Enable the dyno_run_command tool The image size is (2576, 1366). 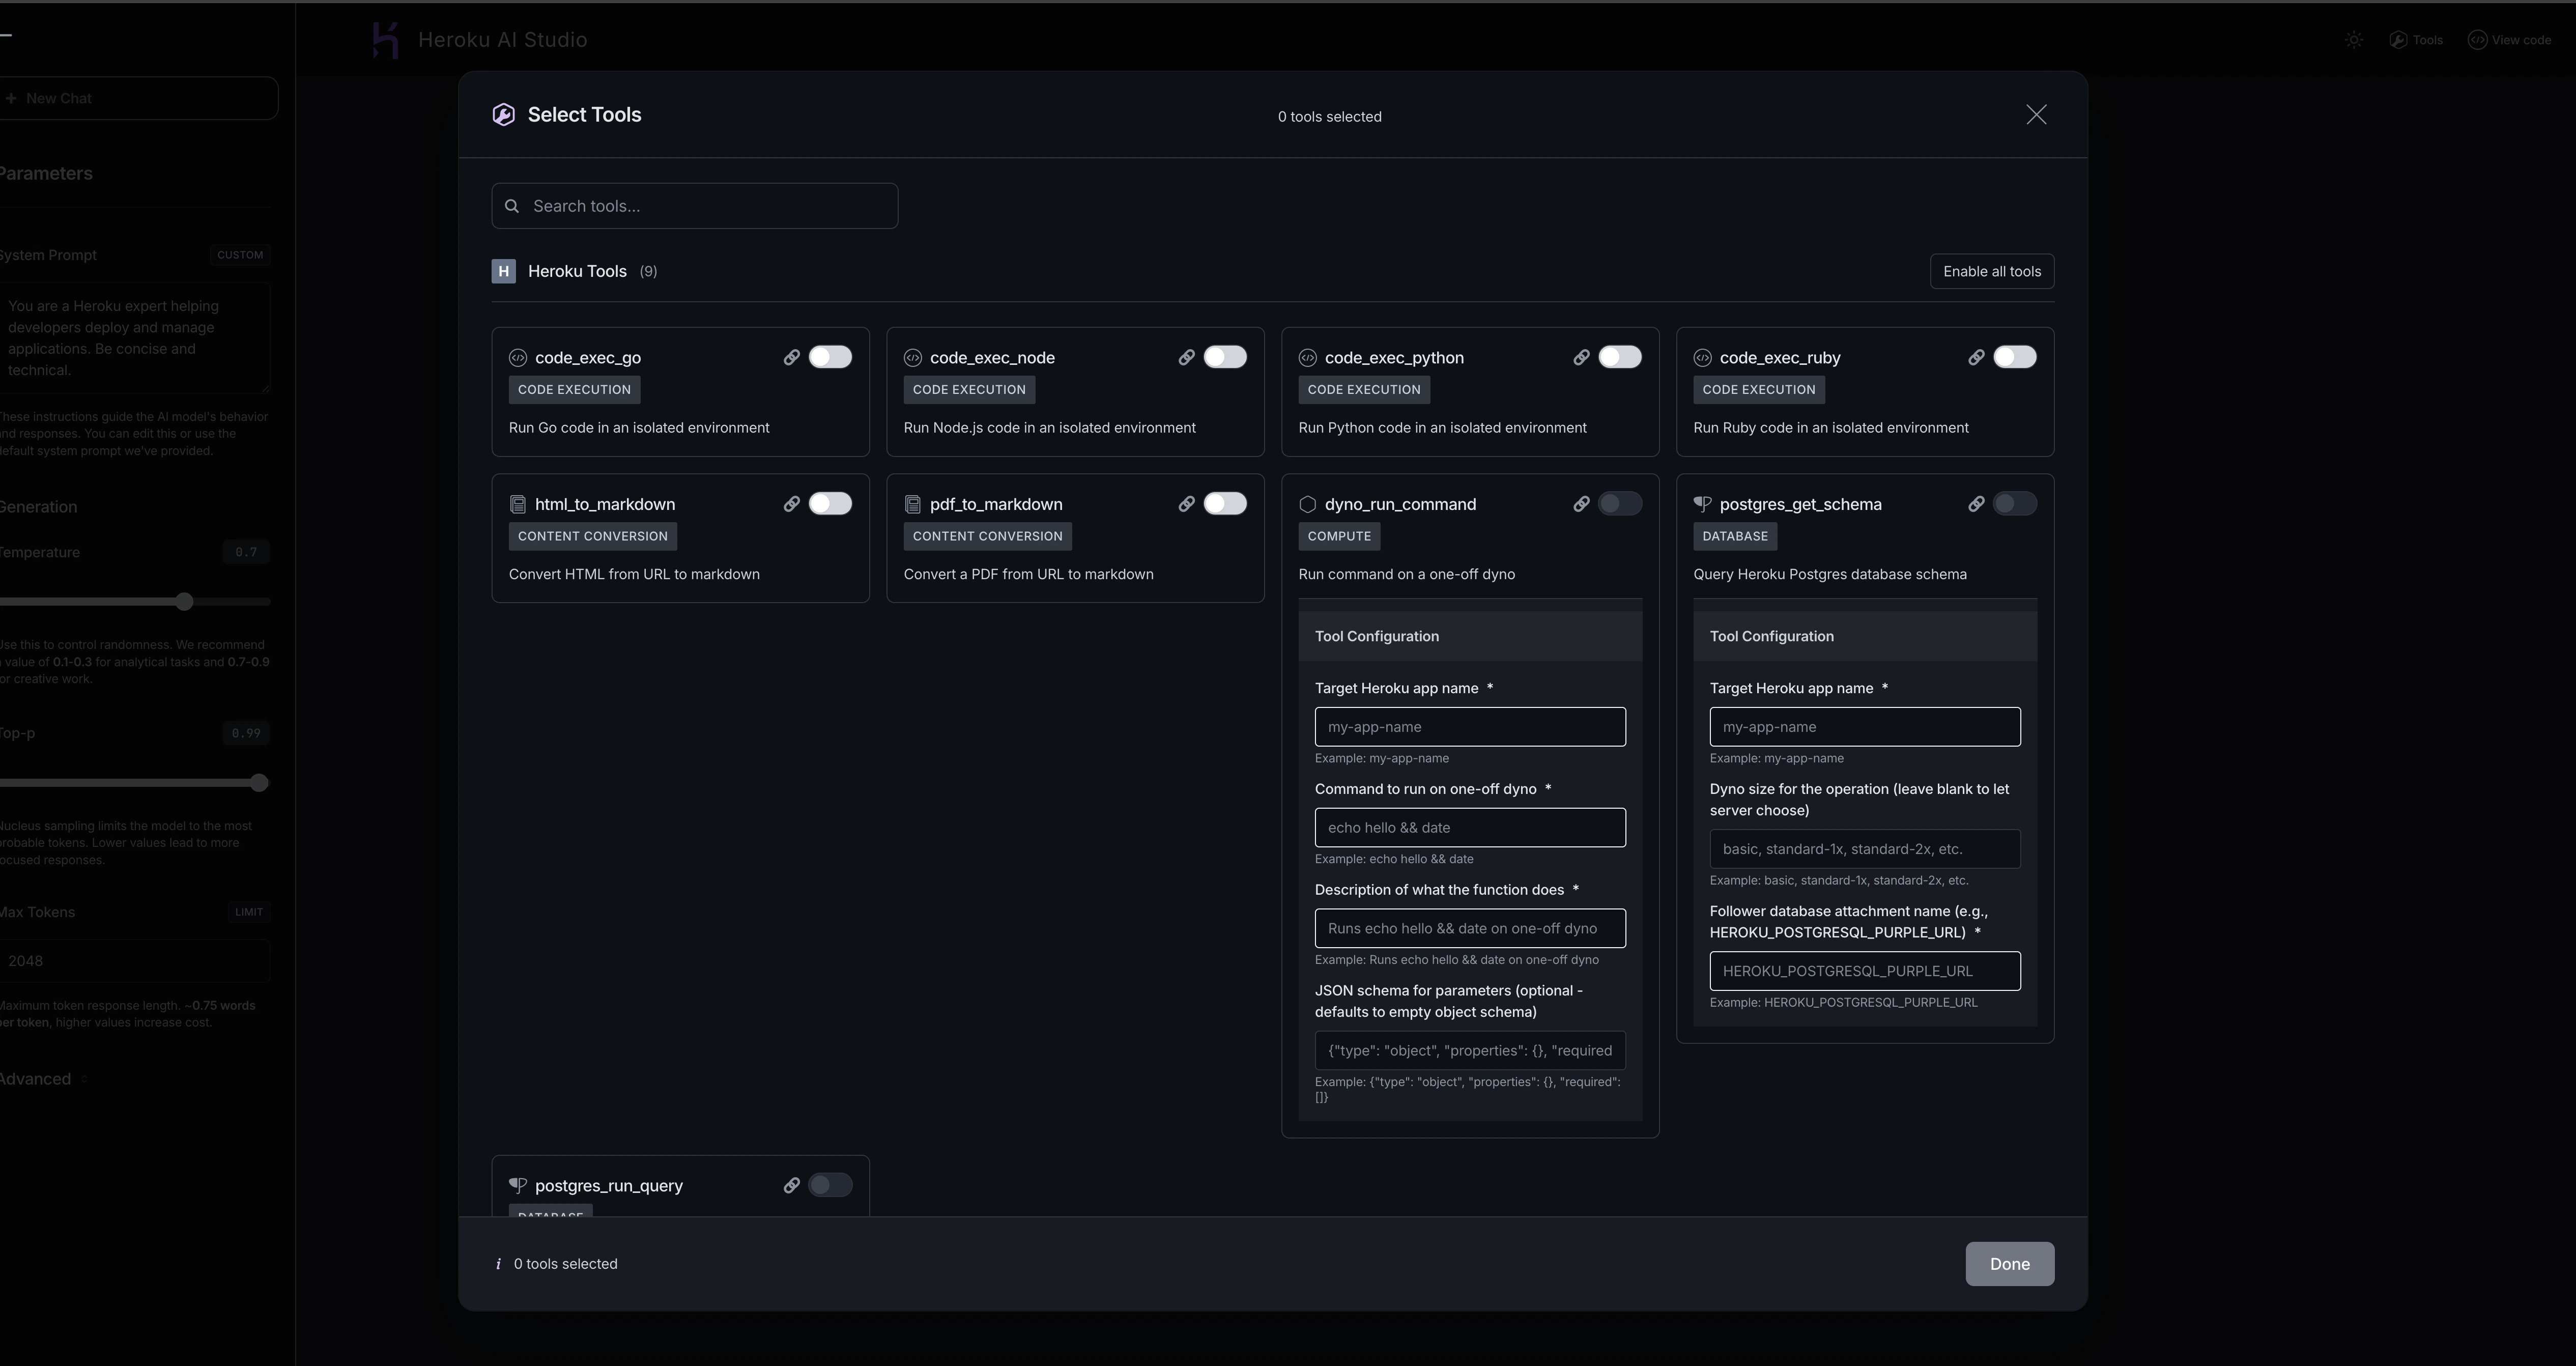(1620, 504)
